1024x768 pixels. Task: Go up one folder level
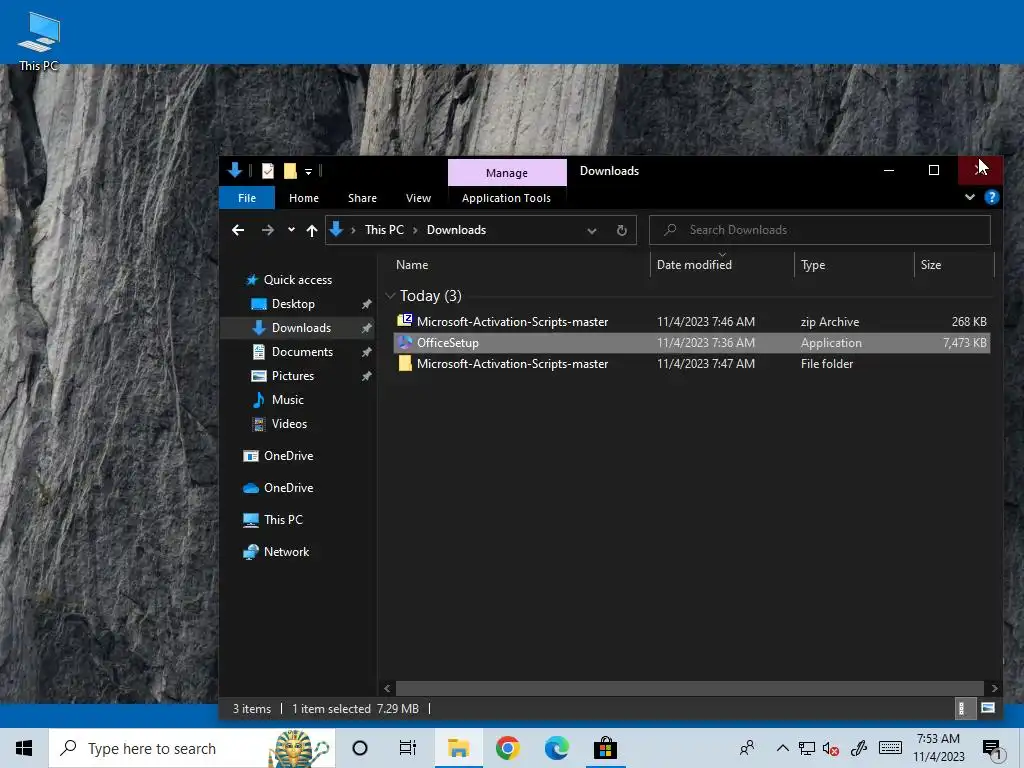pyautogui.click(x=312, y=230)
